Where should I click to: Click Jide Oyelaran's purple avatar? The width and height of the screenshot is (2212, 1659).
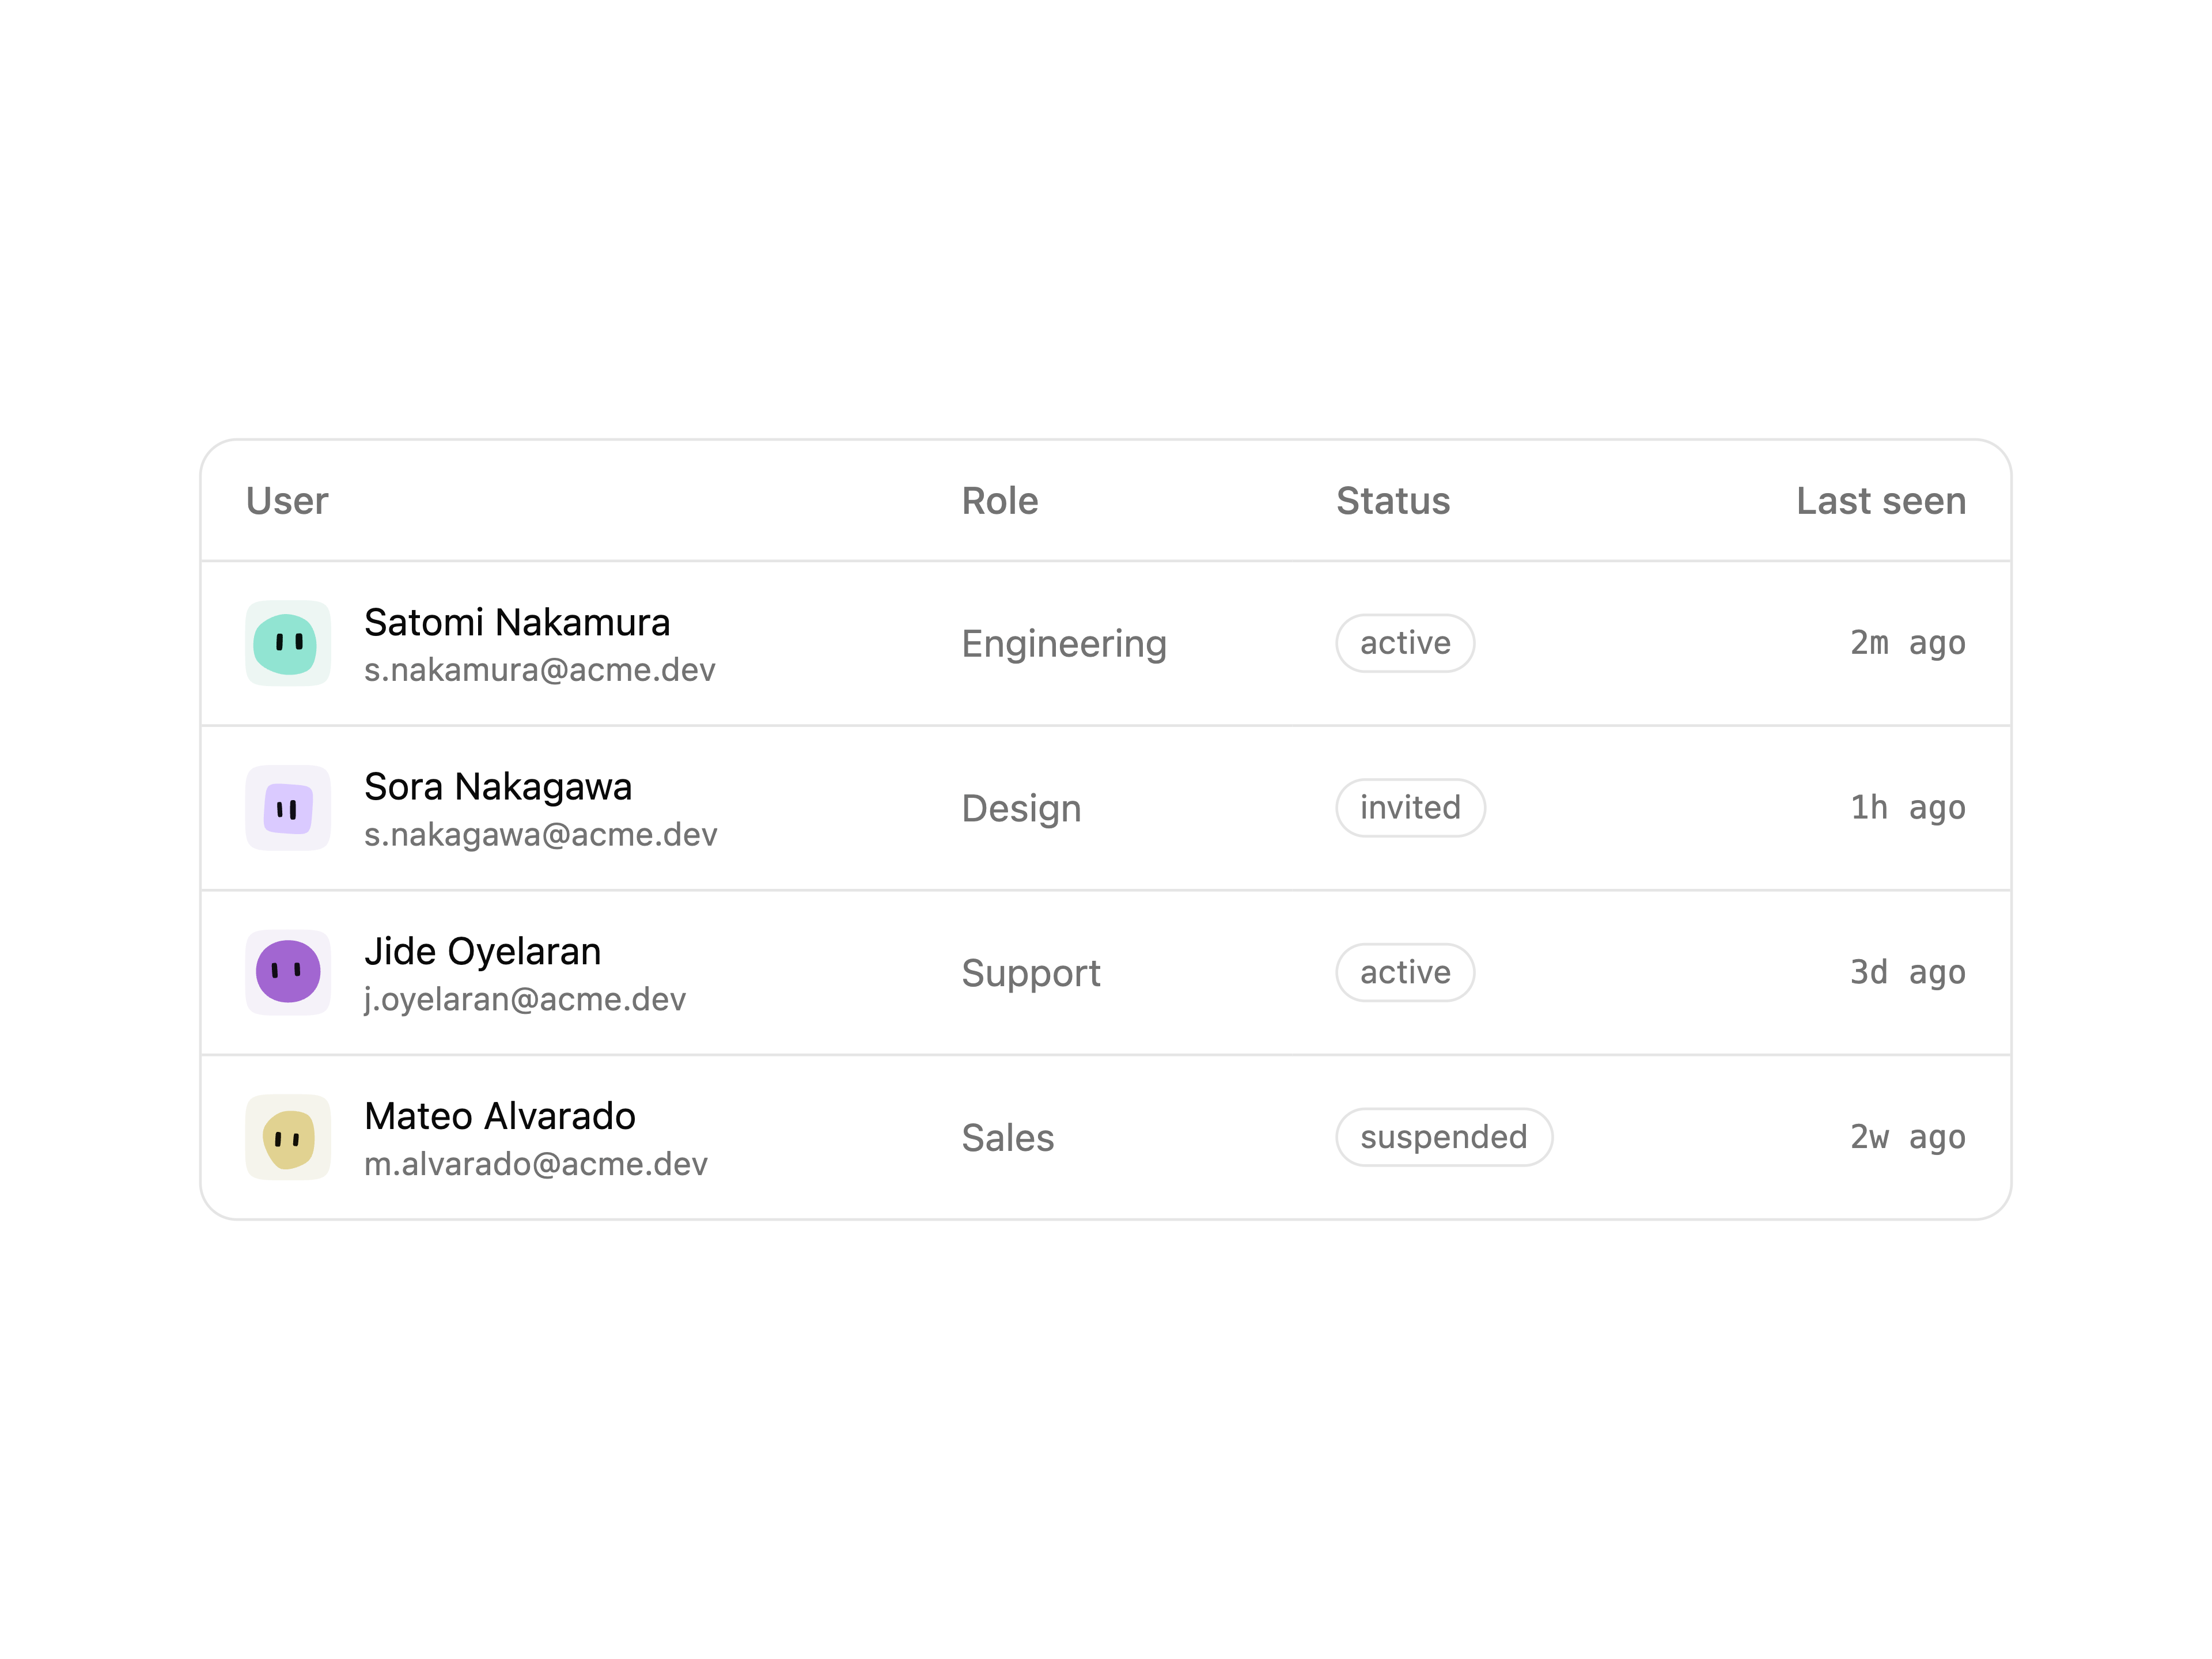tap(288, 972)
